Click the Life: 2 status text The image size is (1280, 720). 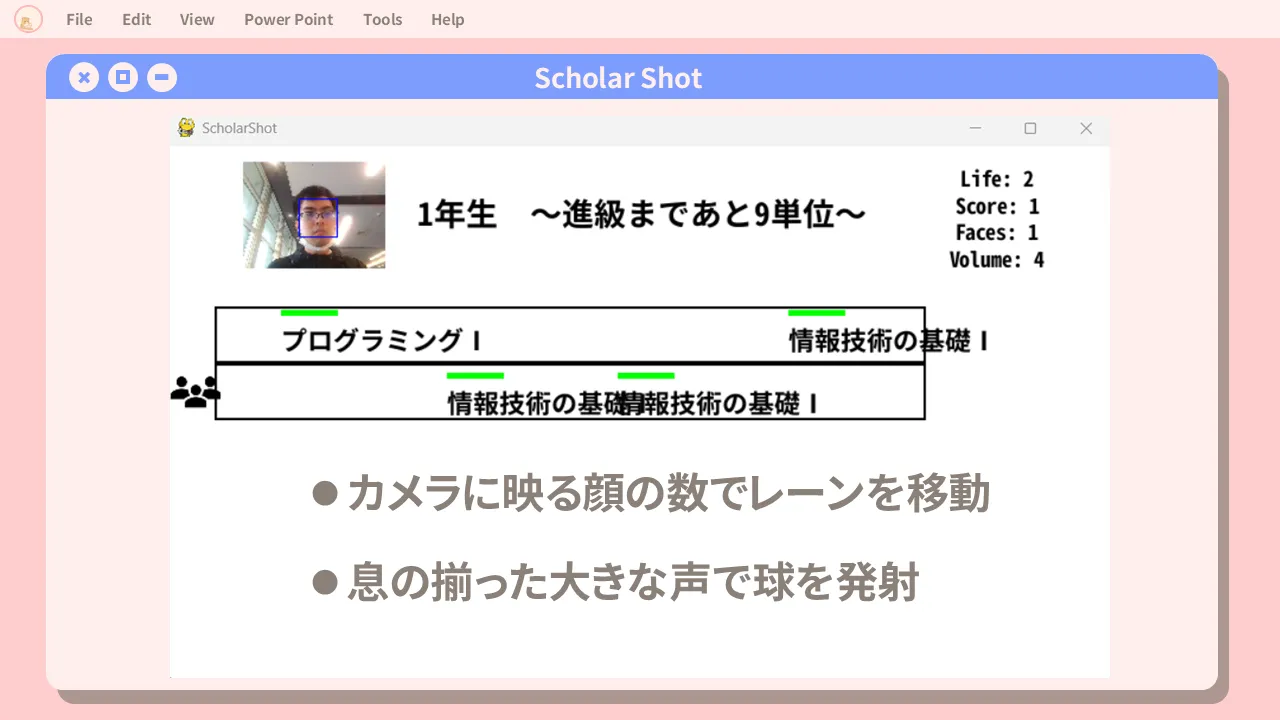click(997, 180)
